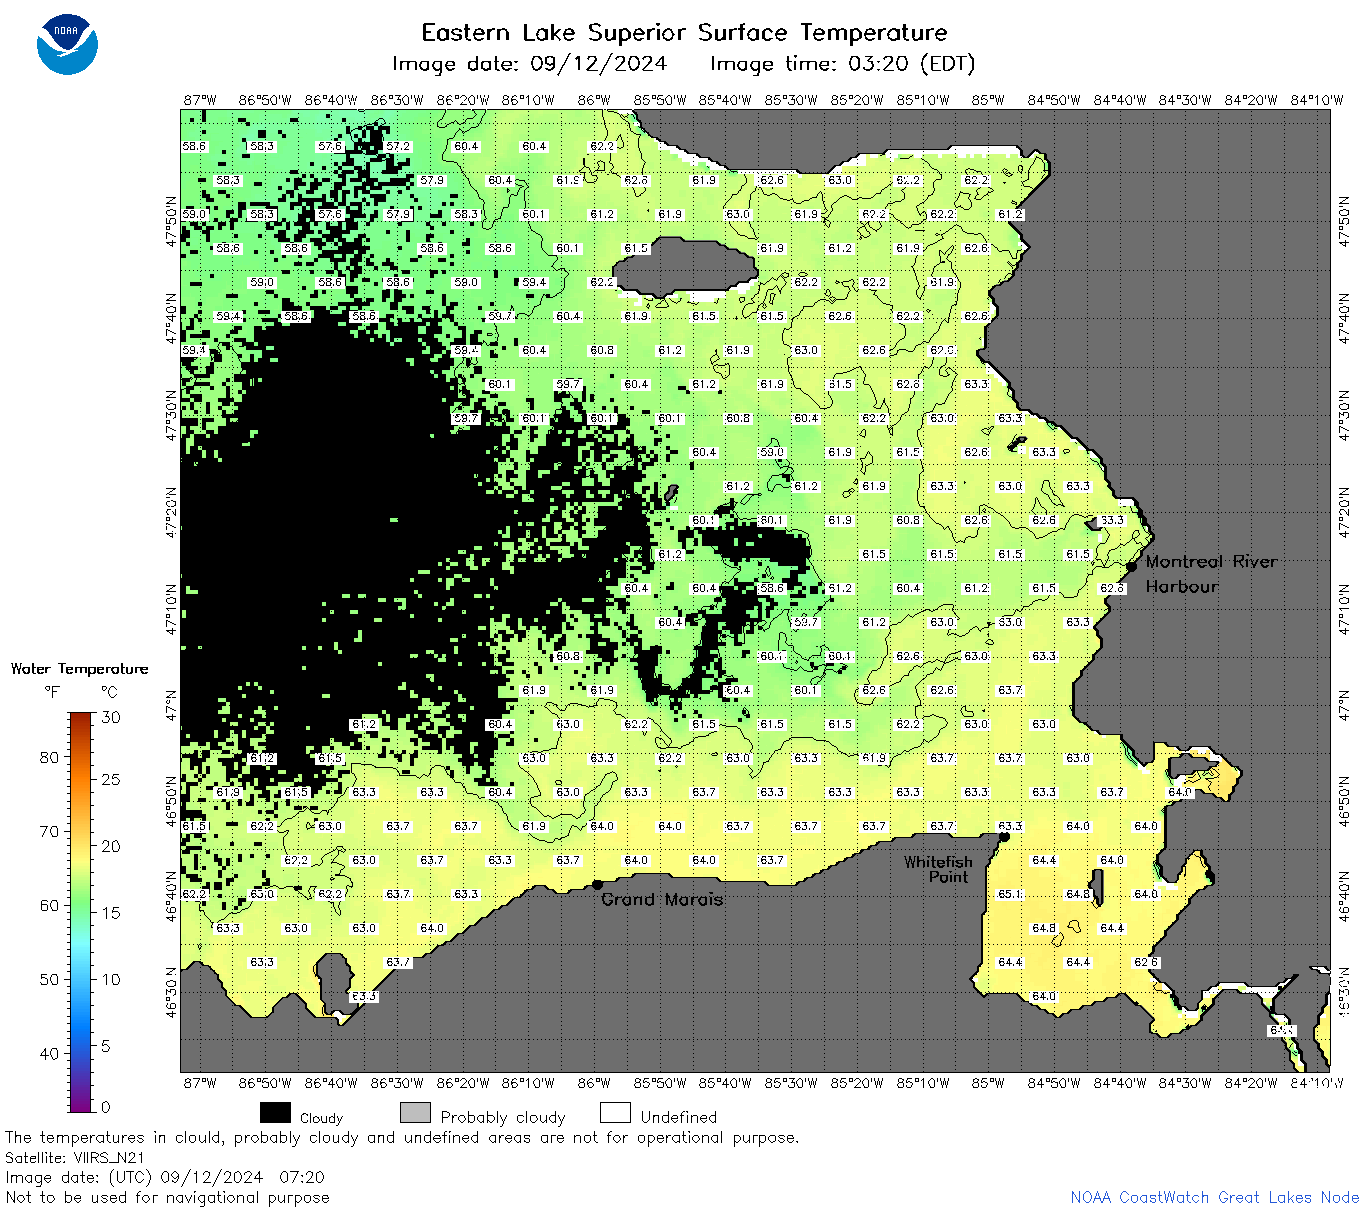Screen dimensions: 1370x1213
Task: Click the Whitefish Point label
Action: 938,869
